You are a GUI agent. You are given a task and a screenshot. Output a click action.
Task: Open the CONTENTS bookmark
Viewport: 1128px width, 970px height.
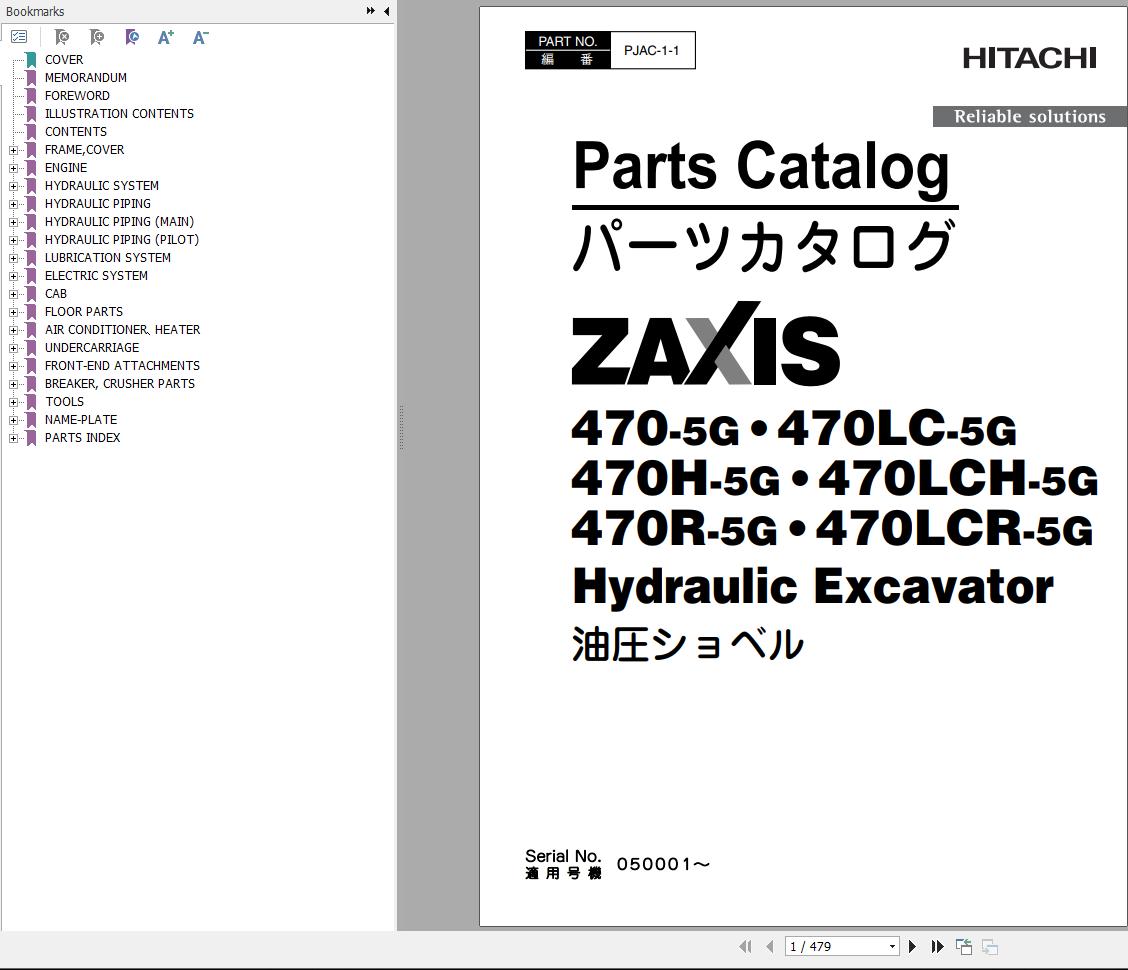[76, 132]
